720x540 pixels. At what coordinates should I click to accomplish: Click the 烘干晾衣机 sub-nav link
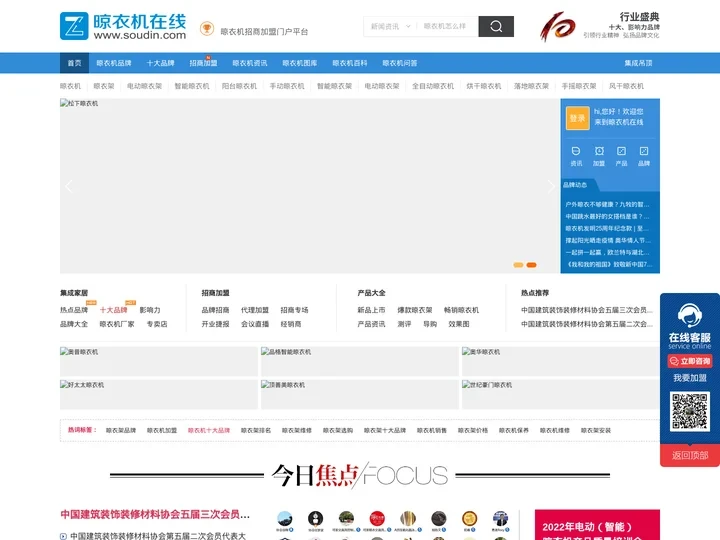pyautogui.click(x=484, y=86)
